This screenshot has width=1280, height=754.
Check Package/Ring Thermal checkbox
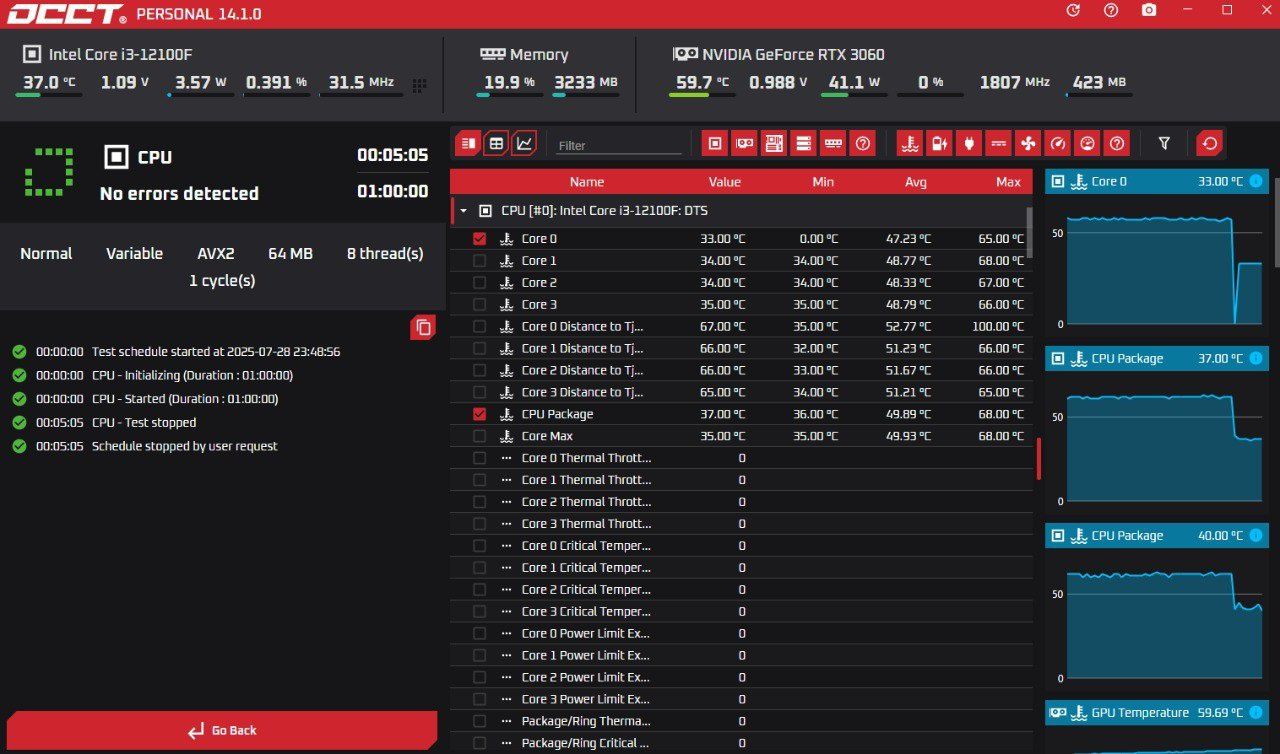coord(479,721)
